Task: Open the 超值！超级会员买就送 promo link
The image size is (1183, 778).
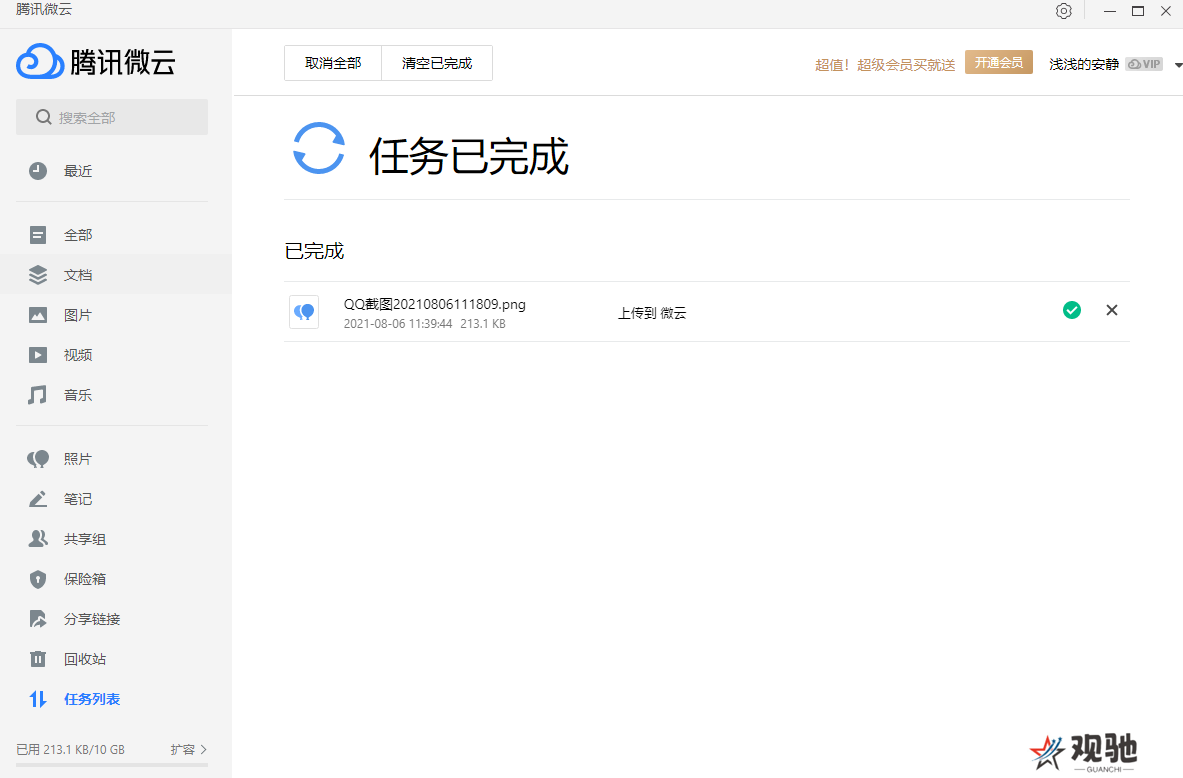Action: coord(884,65)
